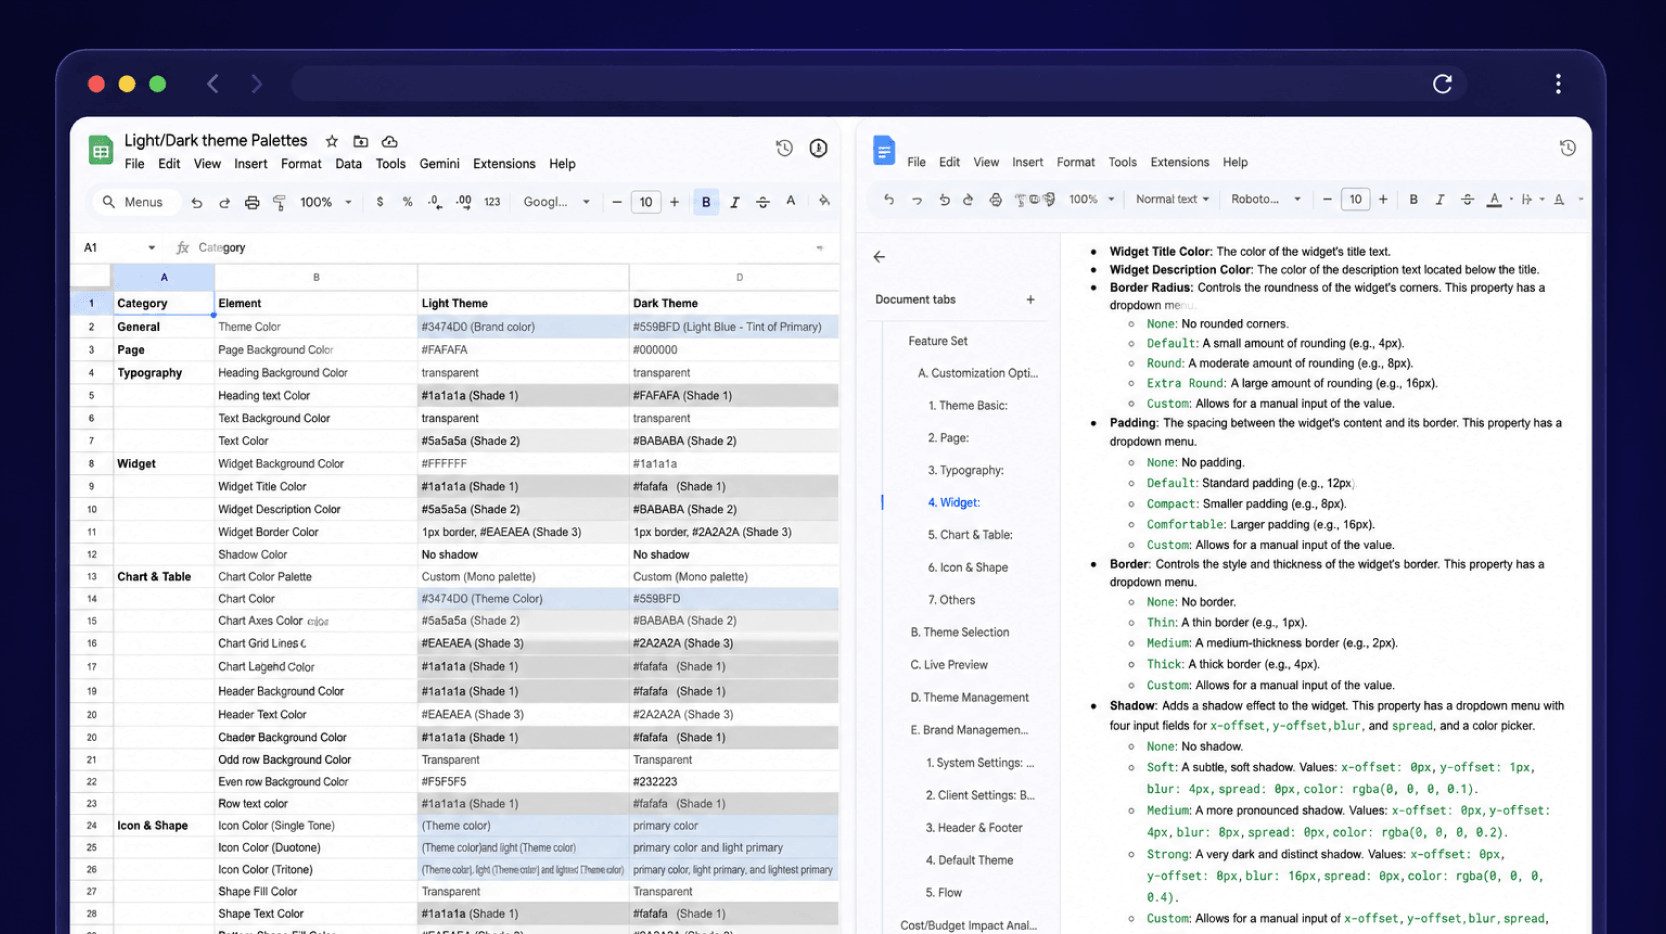Select cell #3474D0 (Brand color)

coord(523,327)
